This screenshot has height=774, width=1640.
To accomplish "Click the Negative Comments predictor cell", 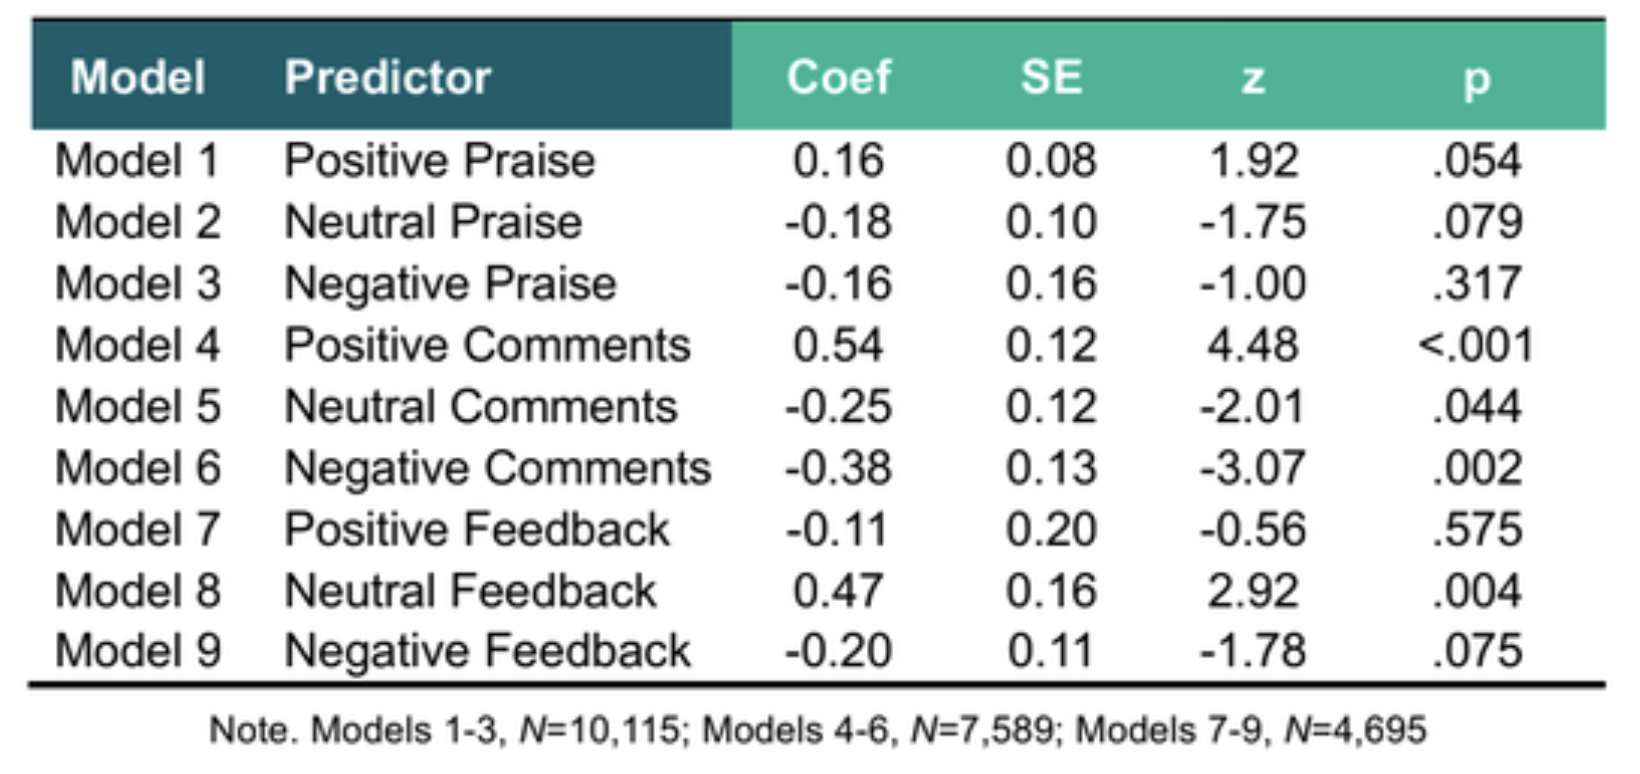I will pos(498,468).
